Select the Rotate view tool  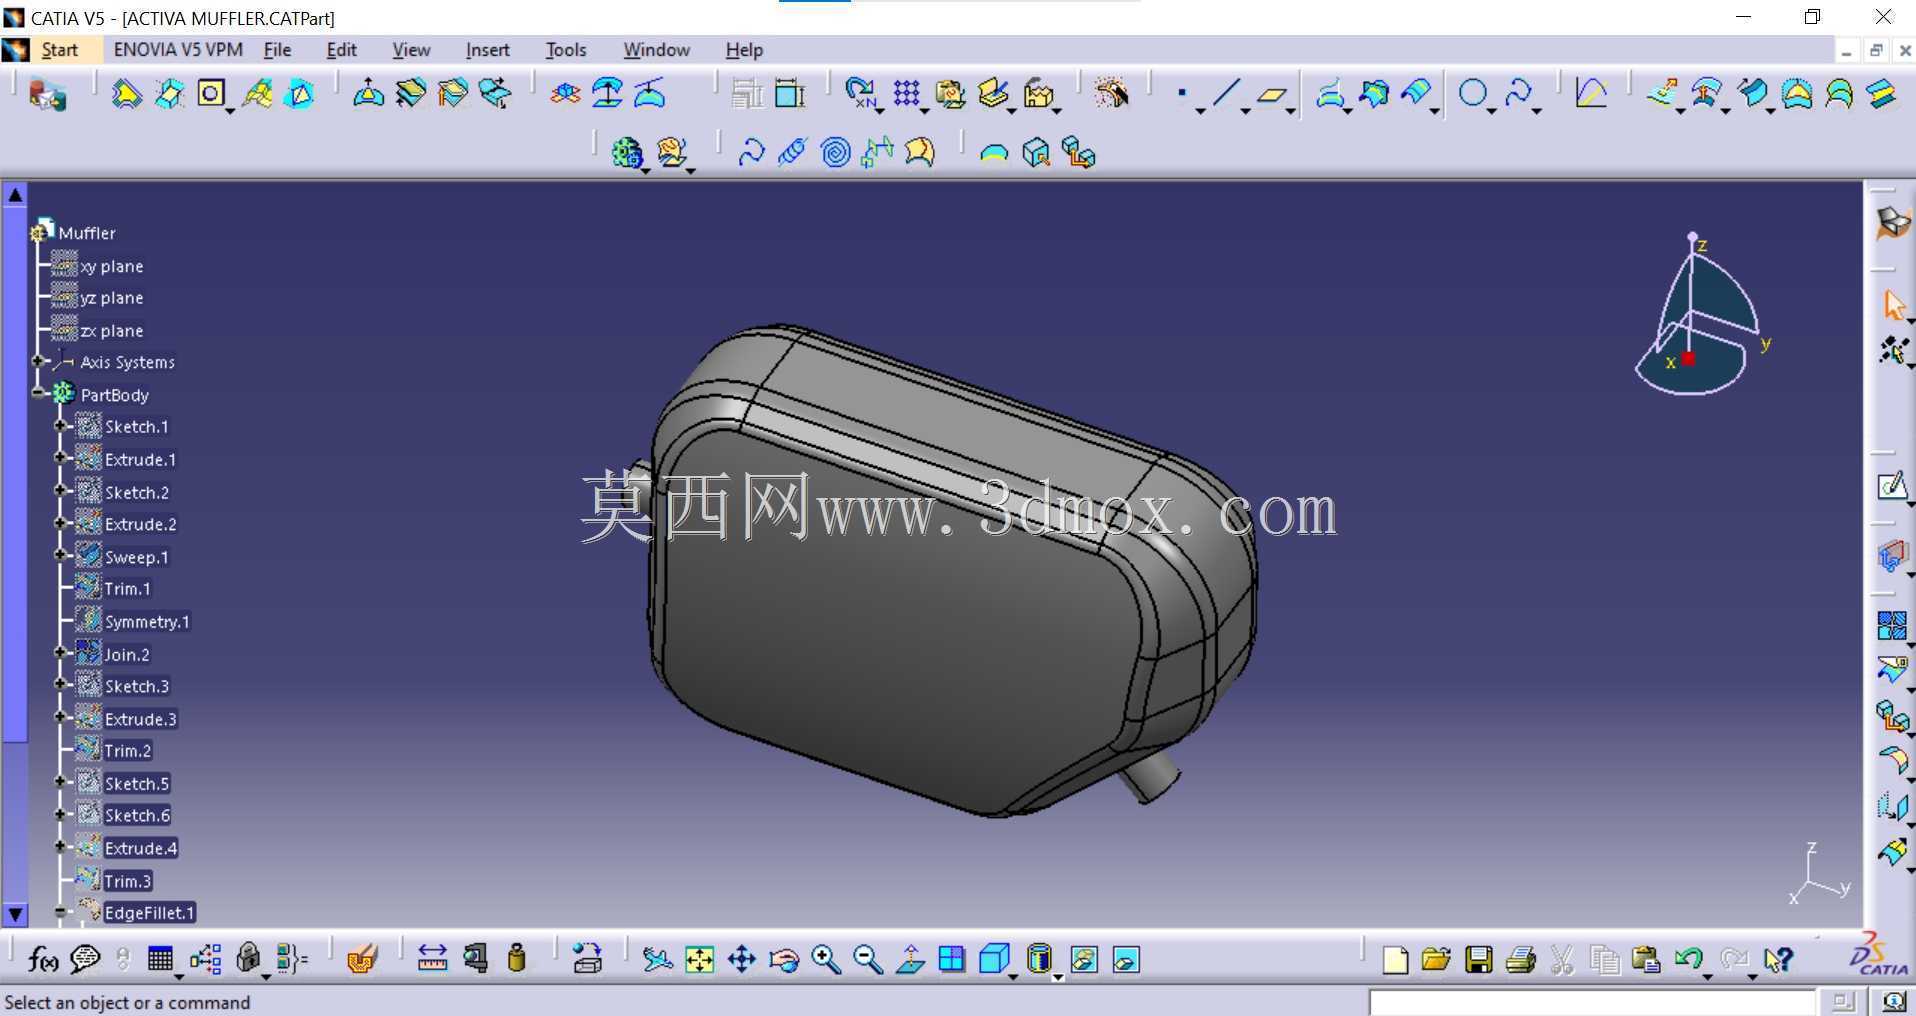784,961
